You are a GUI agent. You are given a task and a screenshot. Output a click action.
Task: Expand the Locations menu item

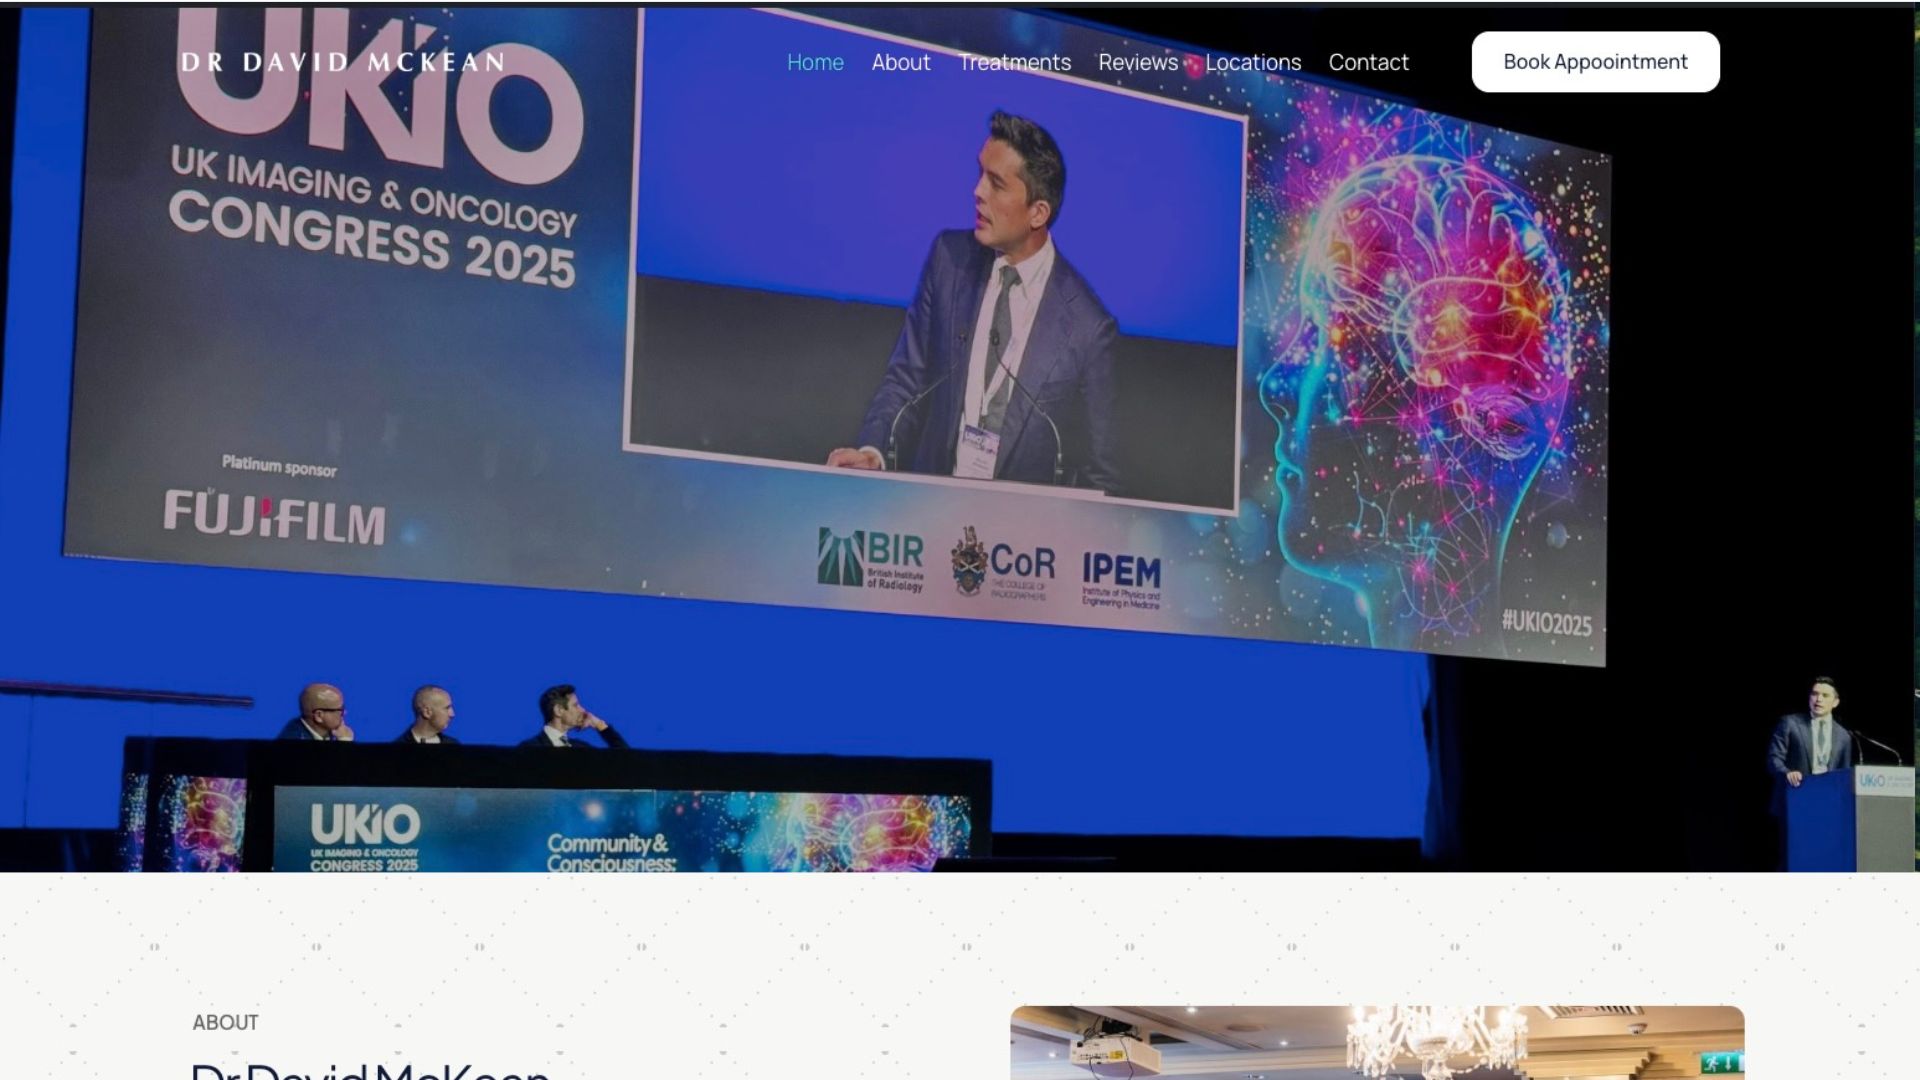click(1252, 62)
